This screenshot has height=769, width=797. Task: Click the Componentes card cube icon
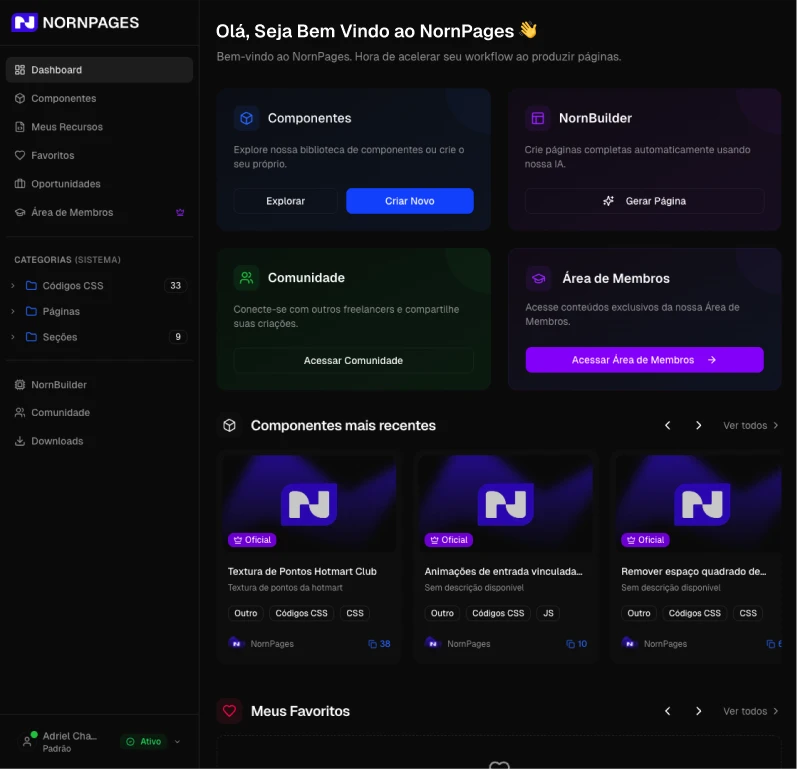247,118
